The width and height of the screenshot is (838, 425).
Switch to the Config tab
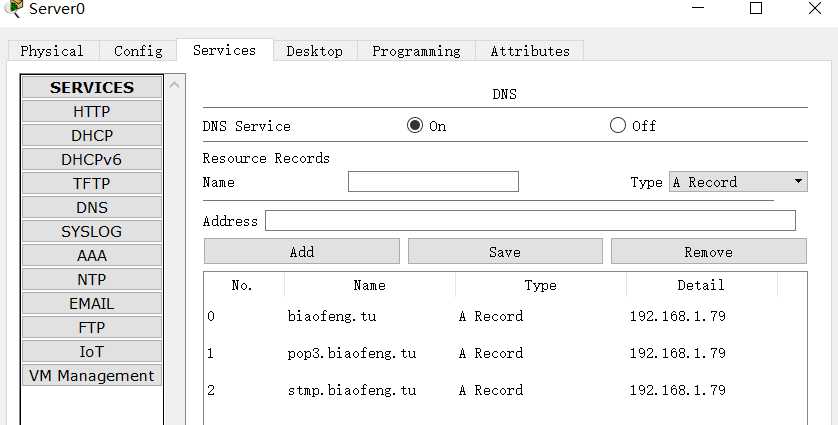click(x=138, y=51)
